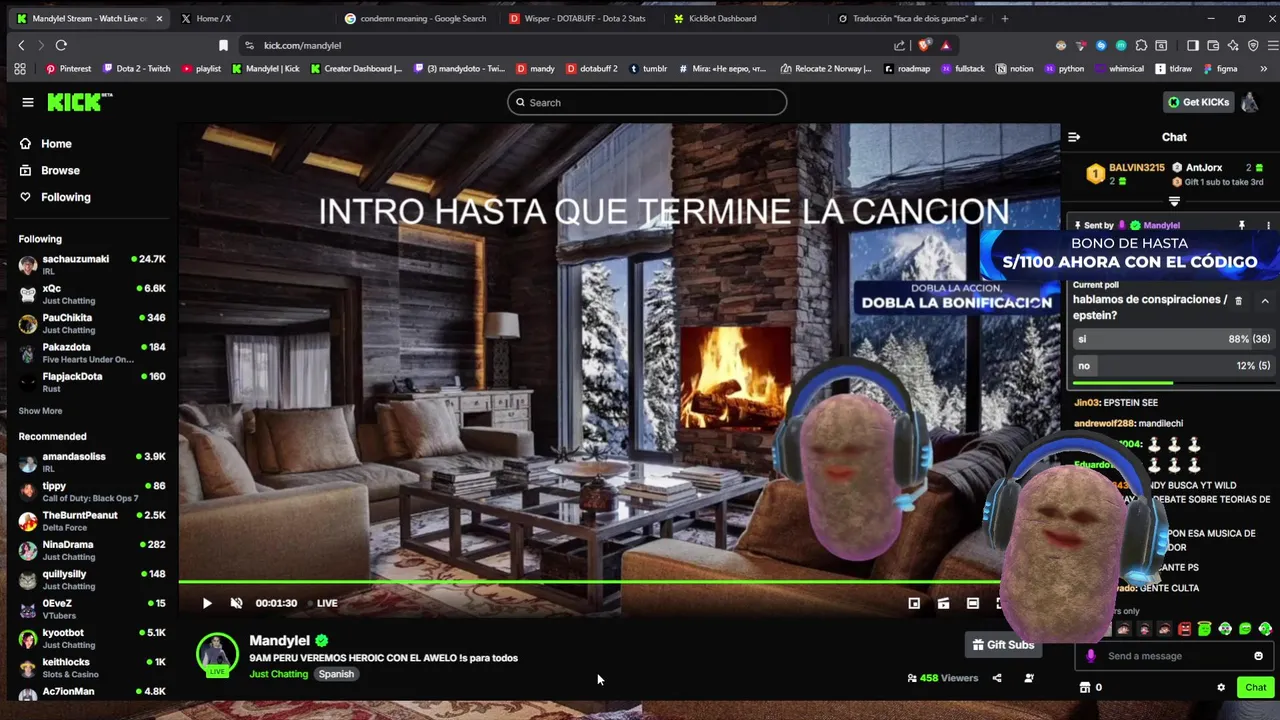1280x720 pixels.
Task: Unpin the pinned chat message
Action: pyautogui.click(x=1242, y=226)
